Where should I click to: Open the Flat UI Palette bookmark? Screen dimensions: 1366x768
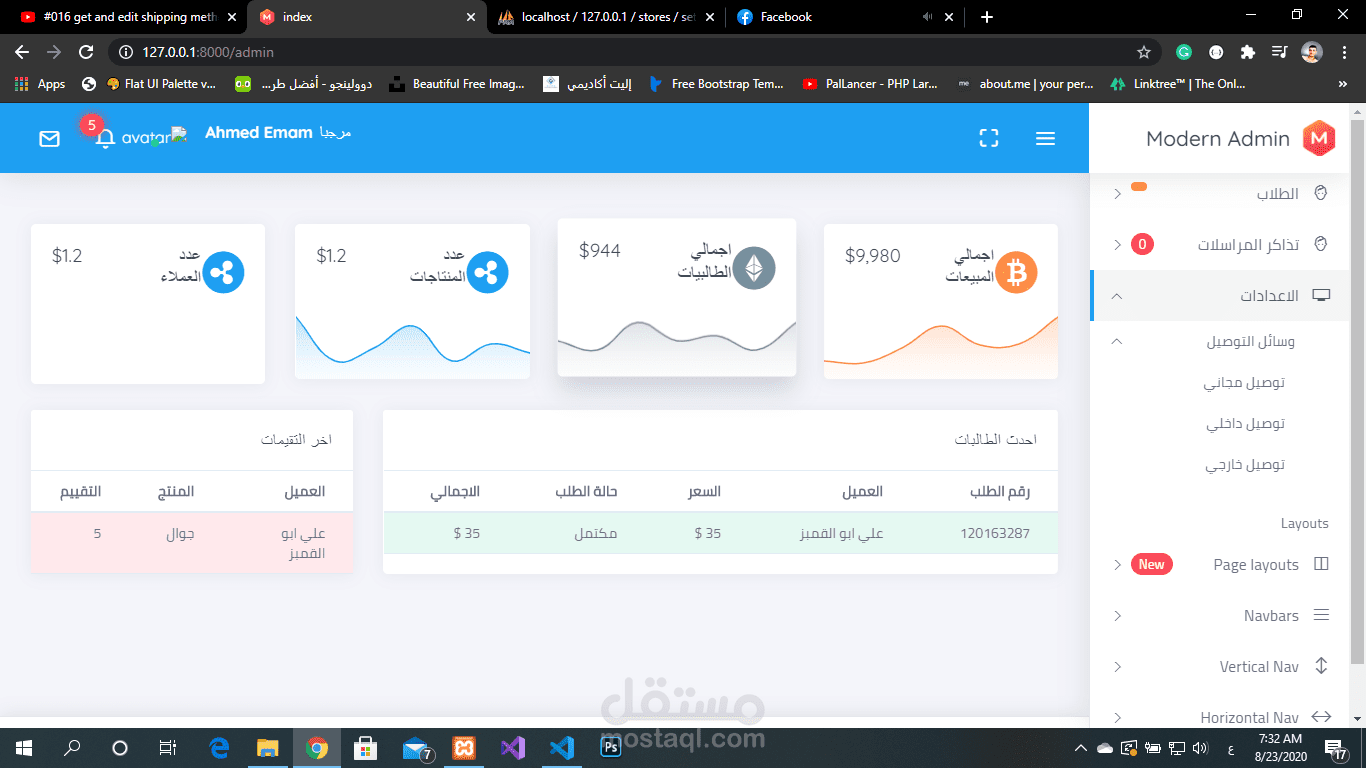161,84
